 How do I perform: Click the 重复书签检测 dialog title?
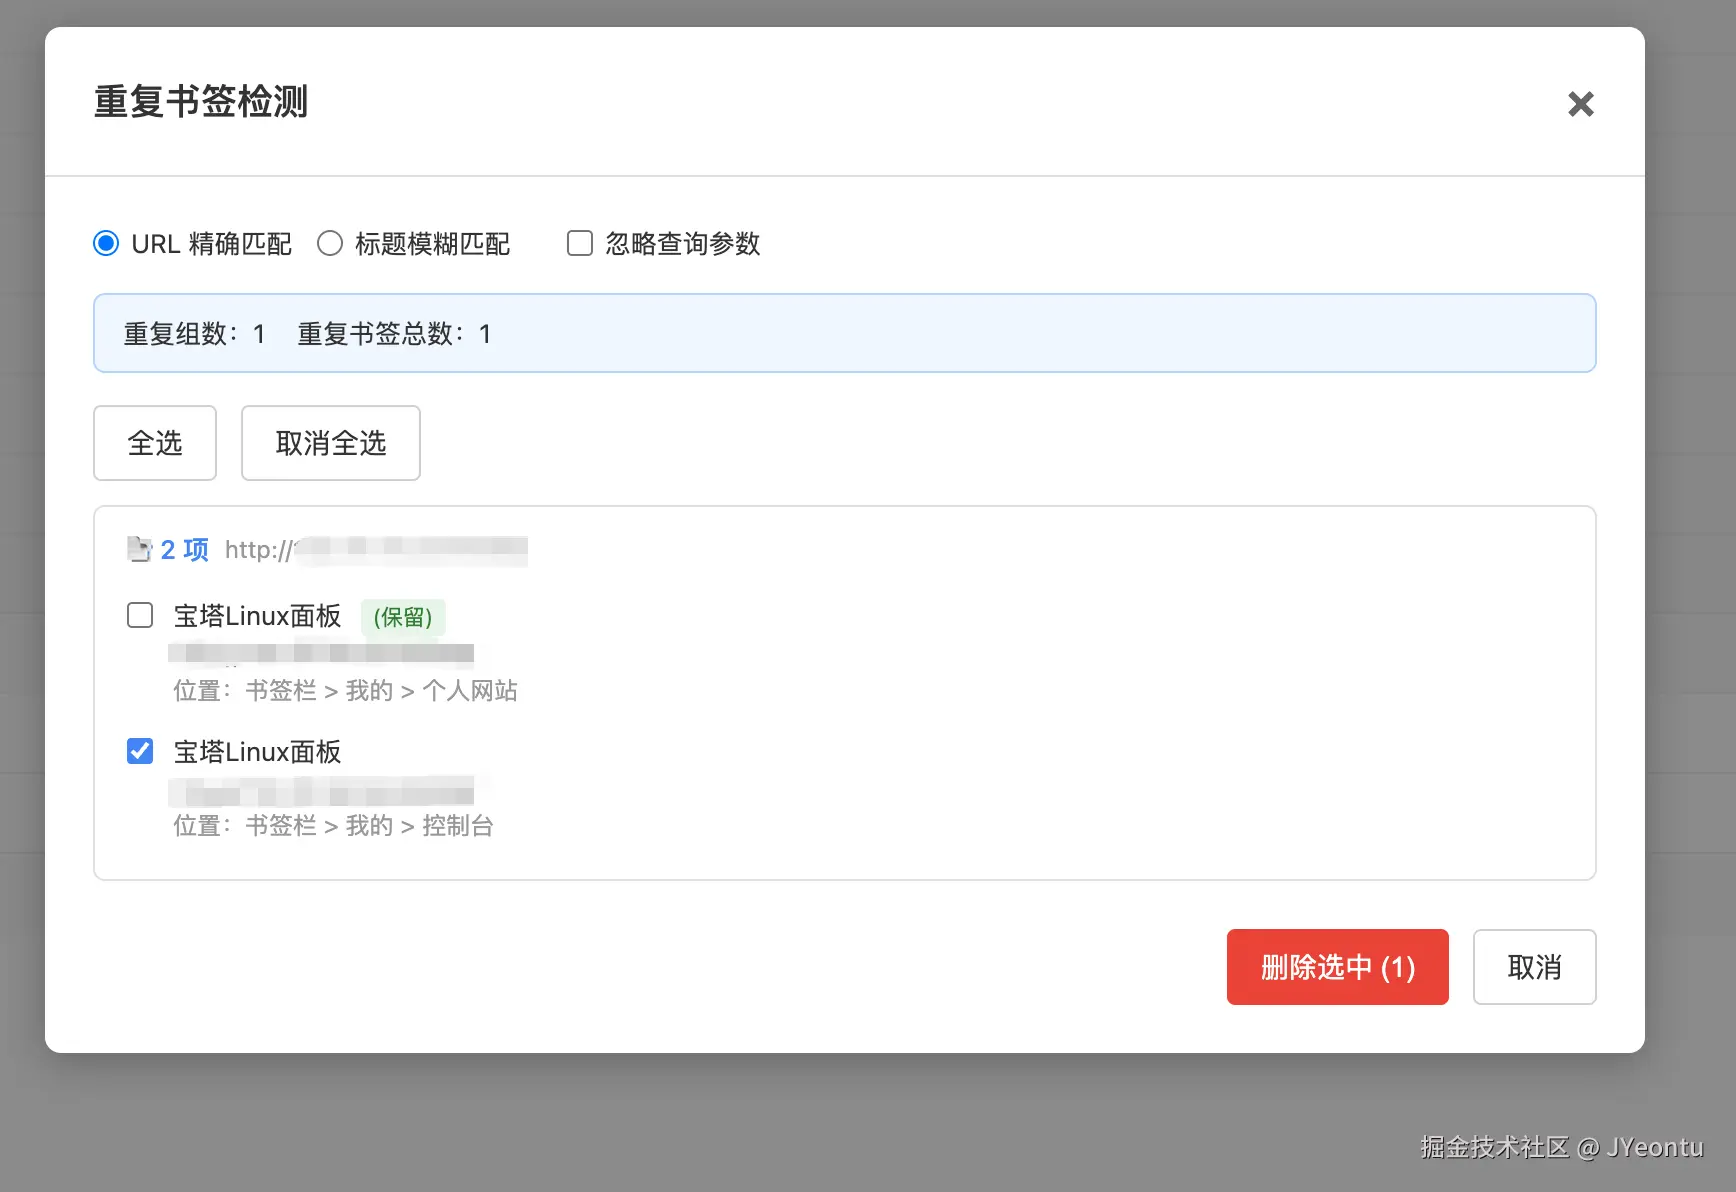coord(201,102)
